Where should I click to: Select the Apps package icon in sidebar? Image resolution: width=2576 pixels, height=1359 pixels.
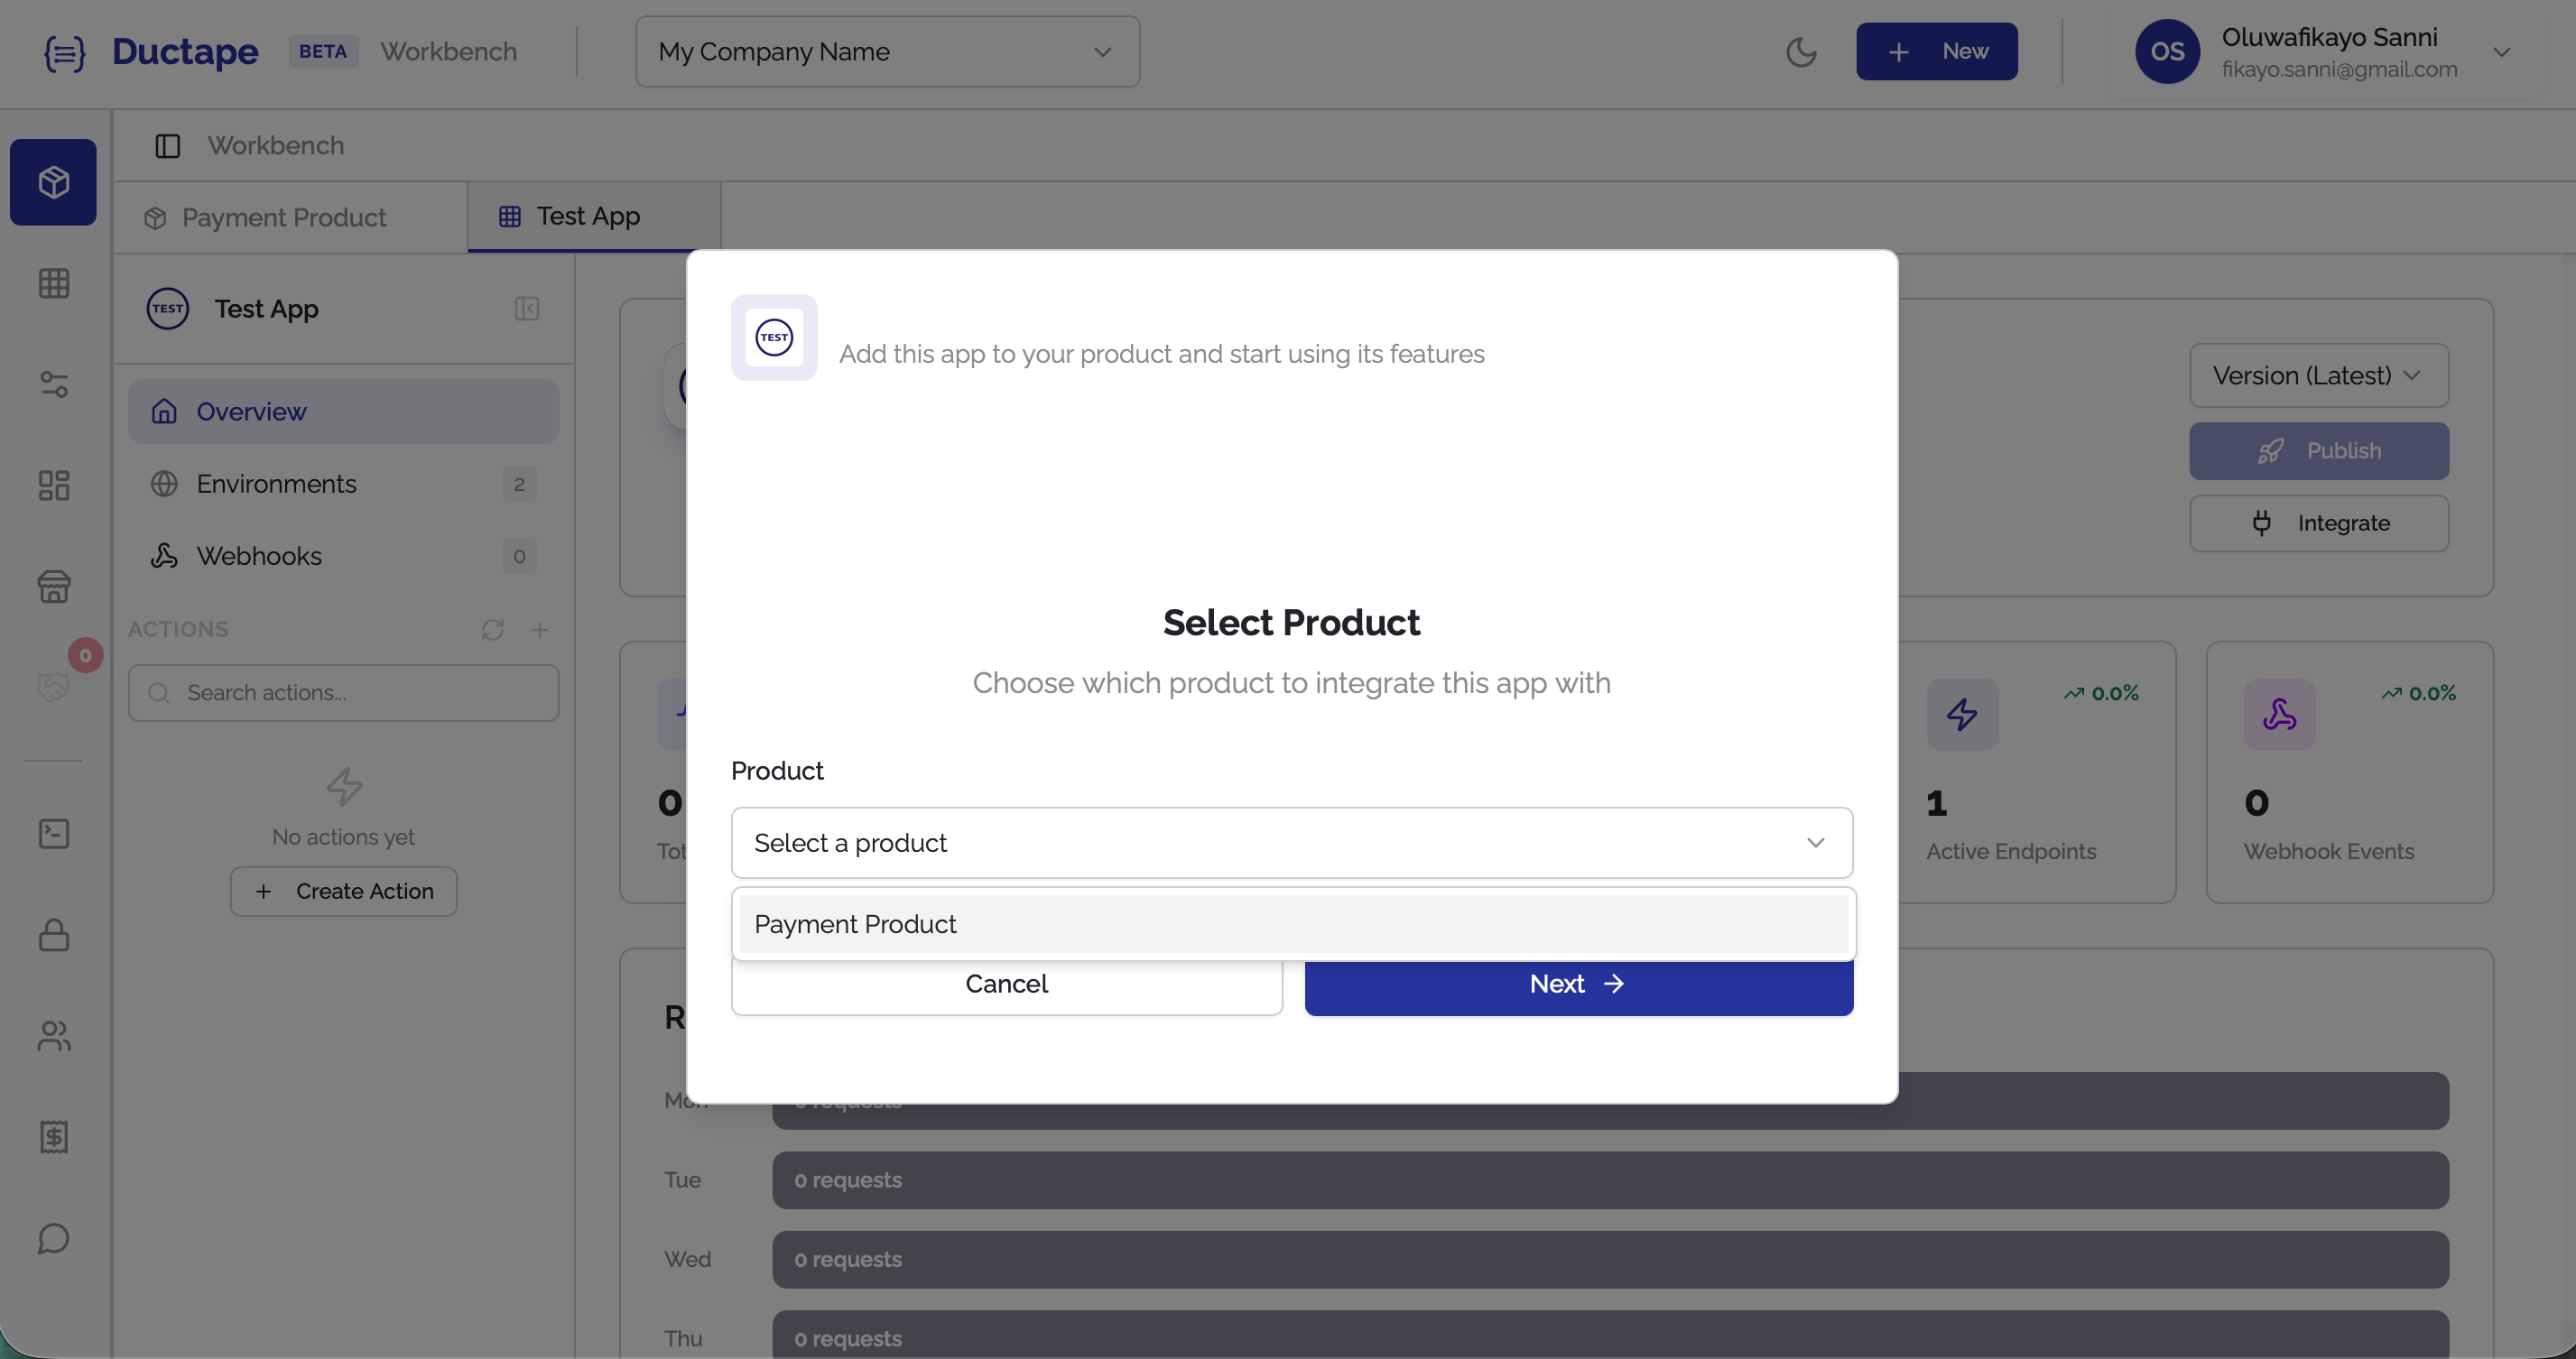pos(53,182)
